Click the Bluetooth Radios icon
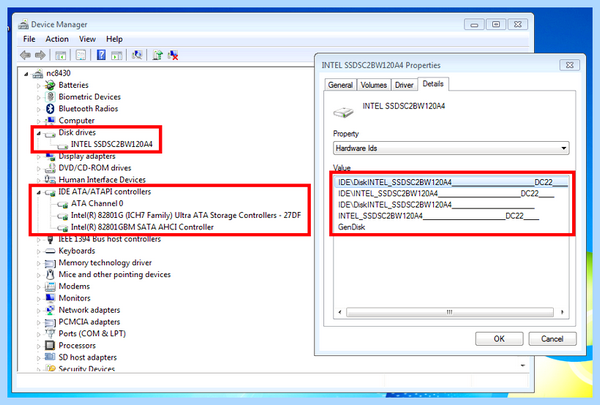This screenshot has height=405, width=600. [50, 109]
